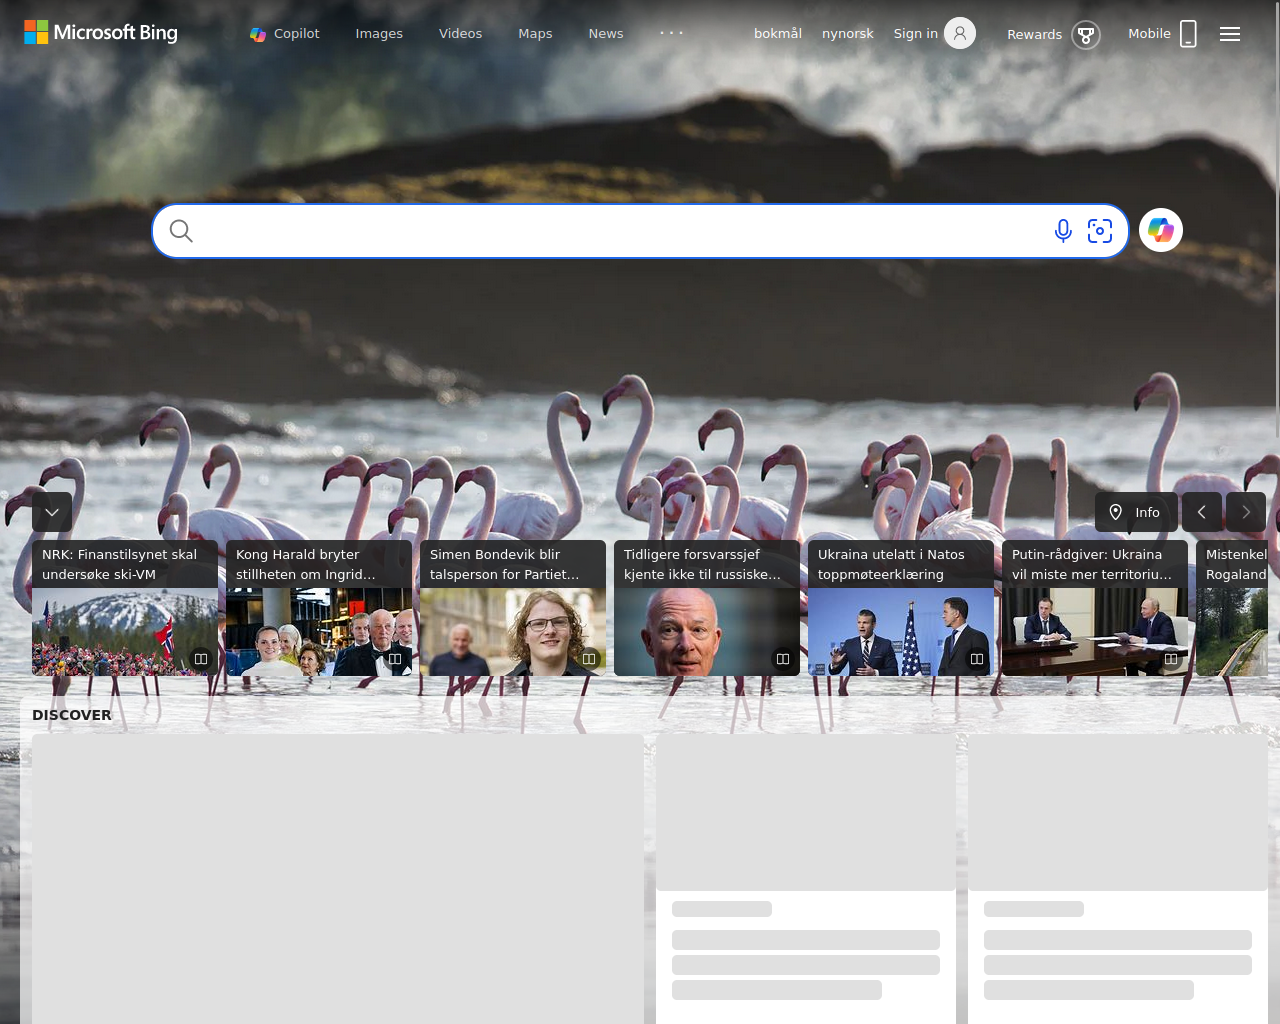The width and height of the screenshot is (1280, 1024).
Task: Click the page vertical scrollbar
Action: pyautogui.click(x=1277, y=220)
